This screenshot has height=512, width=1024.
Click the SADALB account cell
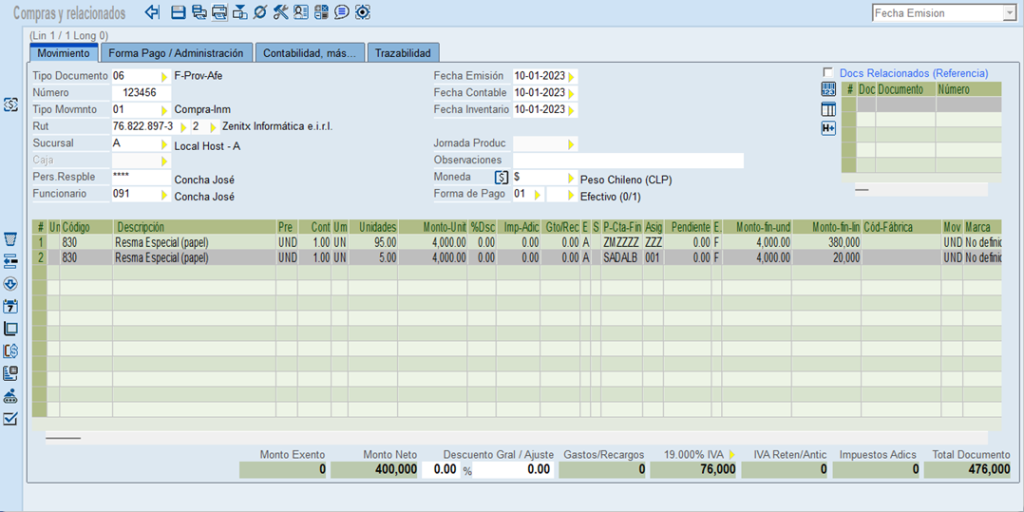622,257
